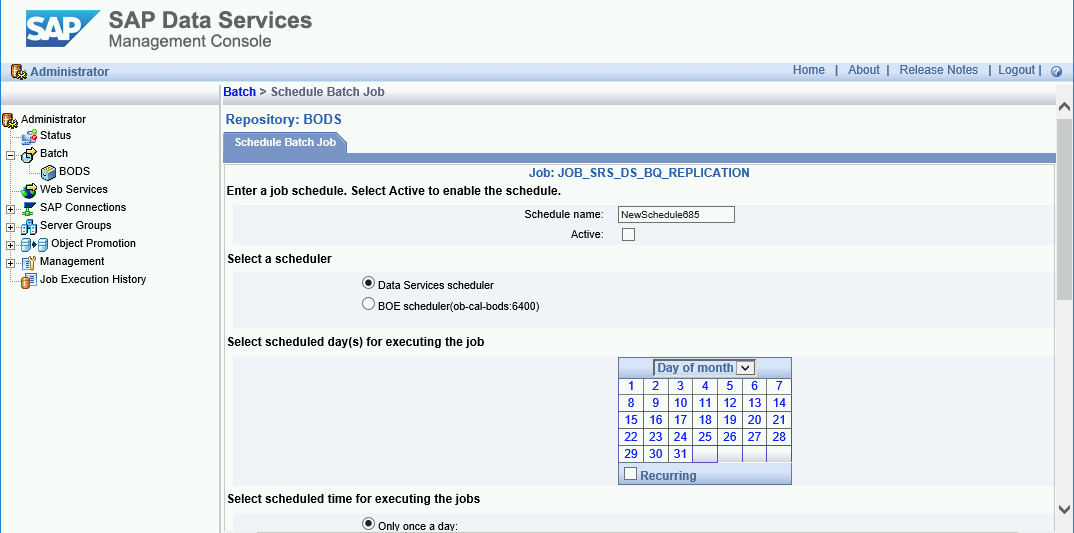Open Job Execution History tree item

click(x=93, y=279)
